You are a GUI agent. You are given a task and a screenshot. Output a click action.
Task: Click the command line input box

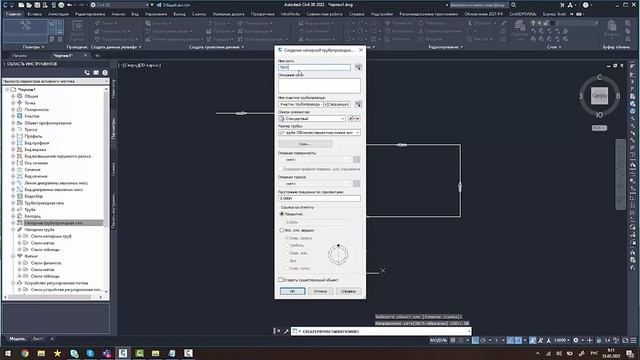pyautogui.click(x=381, y=331)
